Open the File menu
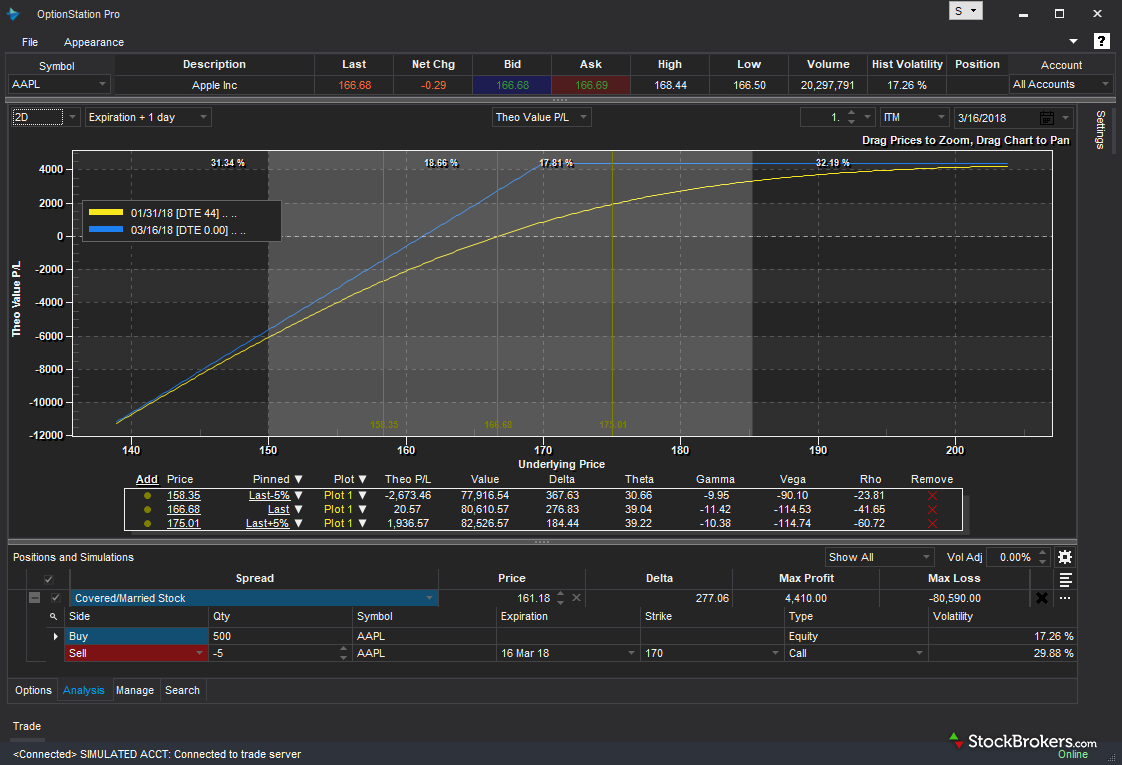The image size is (1122, 765). tap(30, 42)
